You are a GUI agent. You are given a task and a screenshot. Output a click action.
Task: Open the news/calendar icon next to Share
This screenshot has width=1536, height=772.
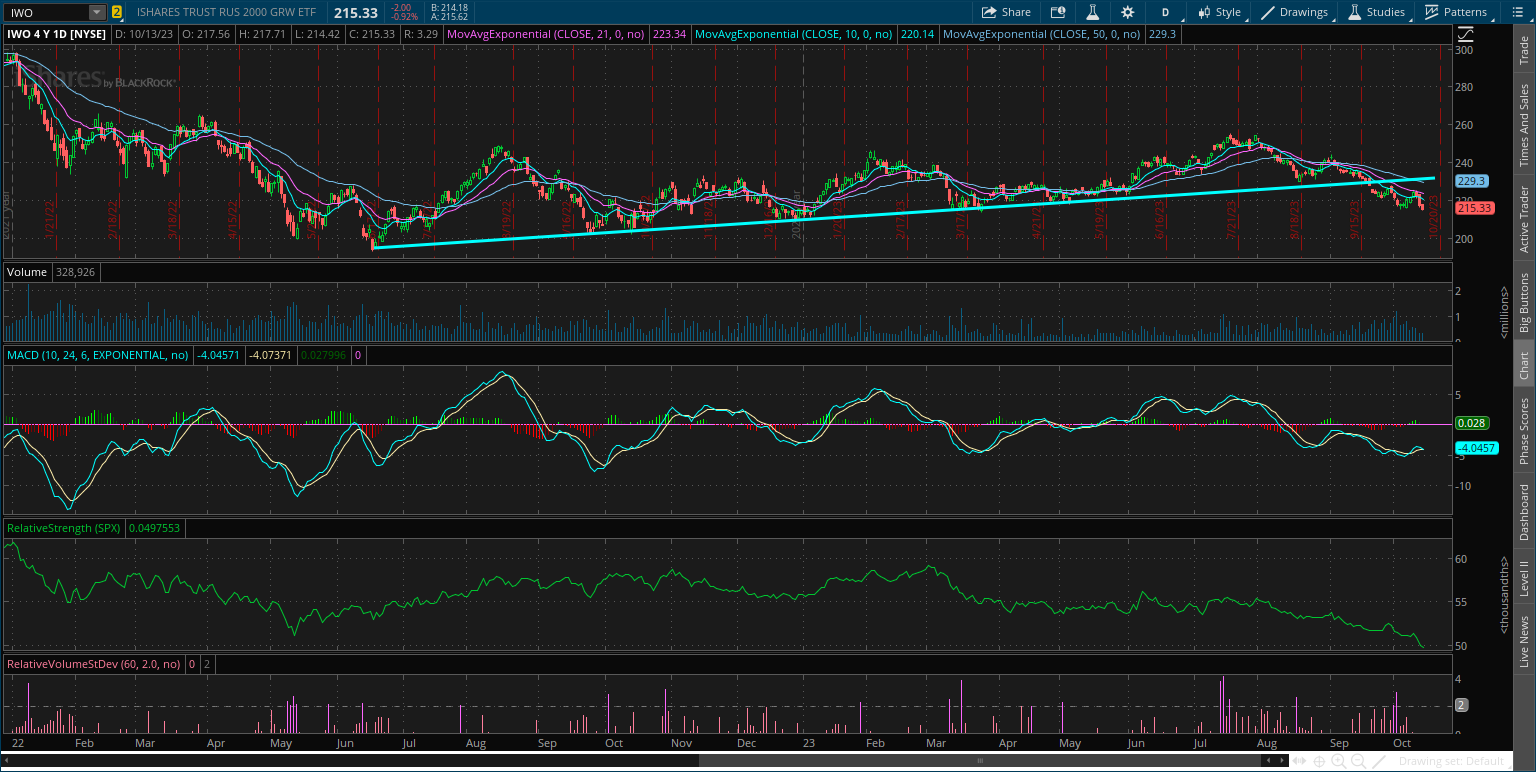pyautogui.click(x=1058, y=12)
